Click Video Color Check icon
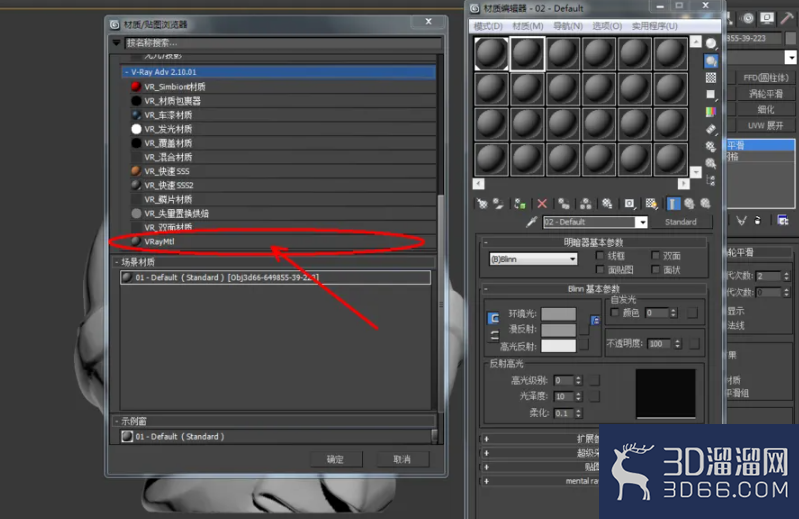The width and height of the screenshot is (799, 519). pyautogui.click(x=711, y=111)
